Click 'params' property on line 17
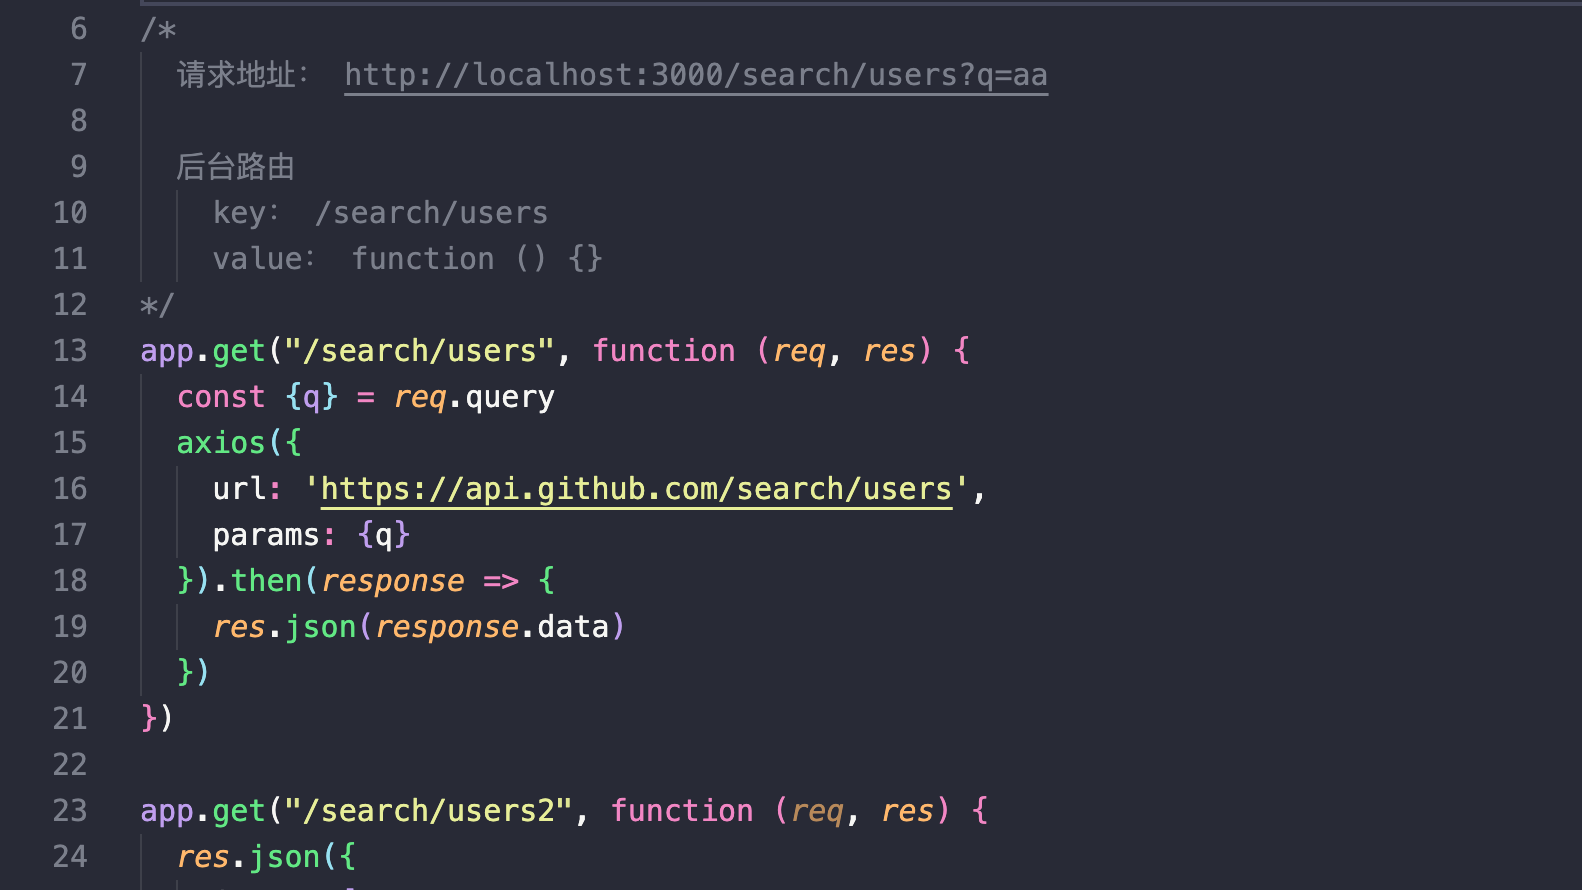The width and height of the screenshot is (1582, 890). coord(266,535)
